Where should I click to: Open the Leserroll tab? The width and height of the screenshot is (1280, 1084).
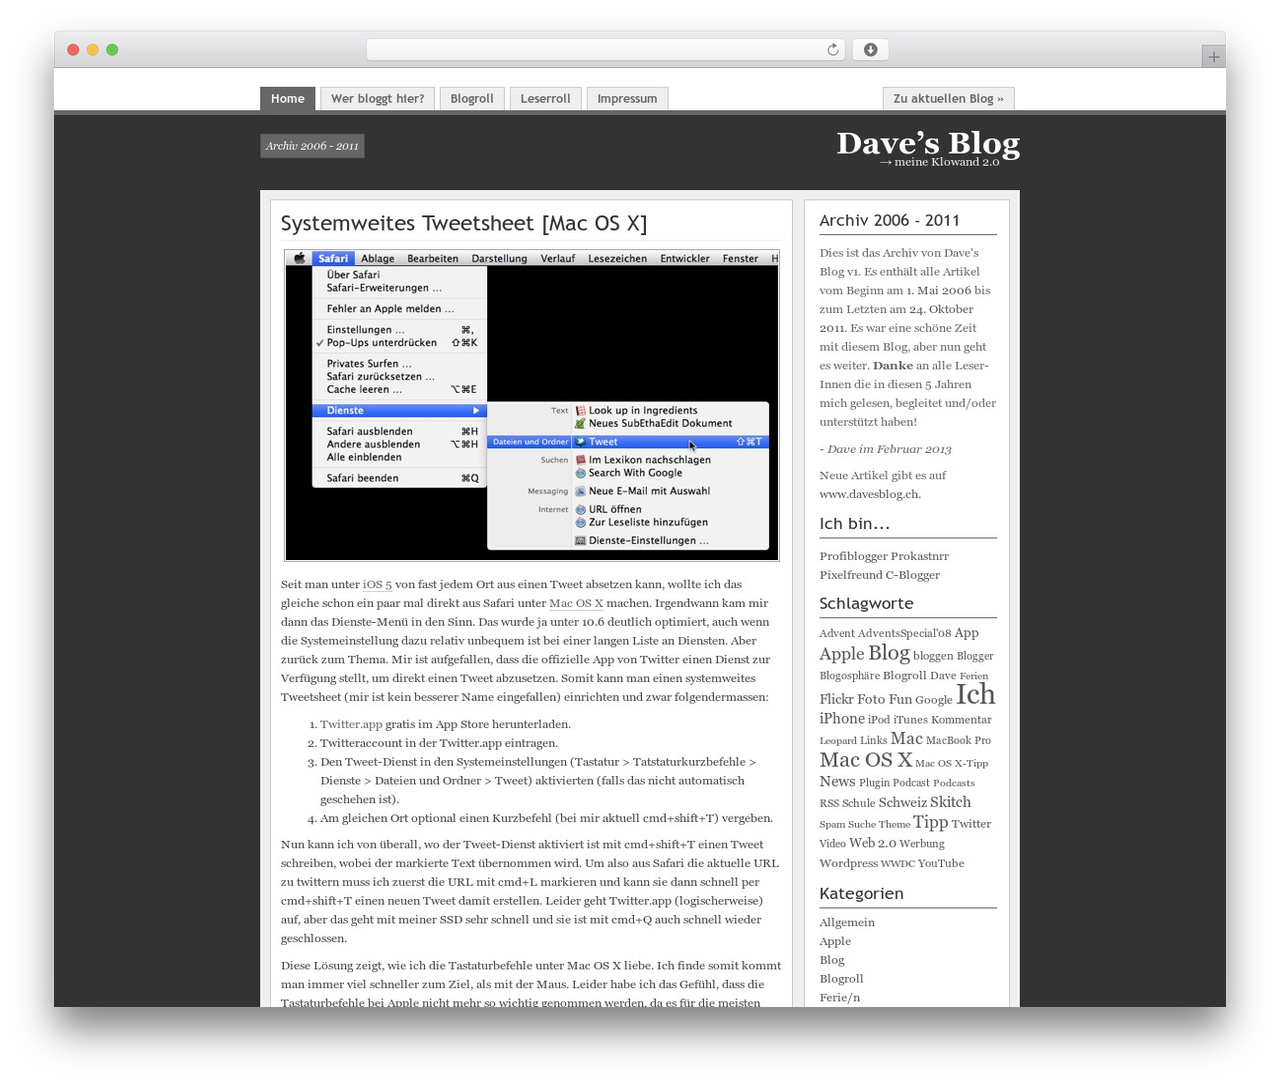coord(545,98)
